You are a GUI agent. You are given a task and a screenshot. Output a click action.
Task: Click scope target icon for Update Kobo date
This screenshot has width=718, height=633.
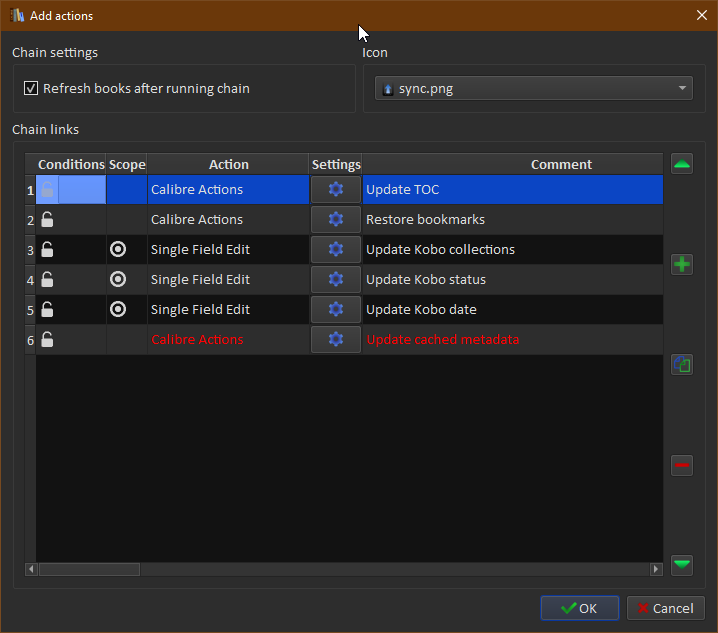[x=118, y=310]
